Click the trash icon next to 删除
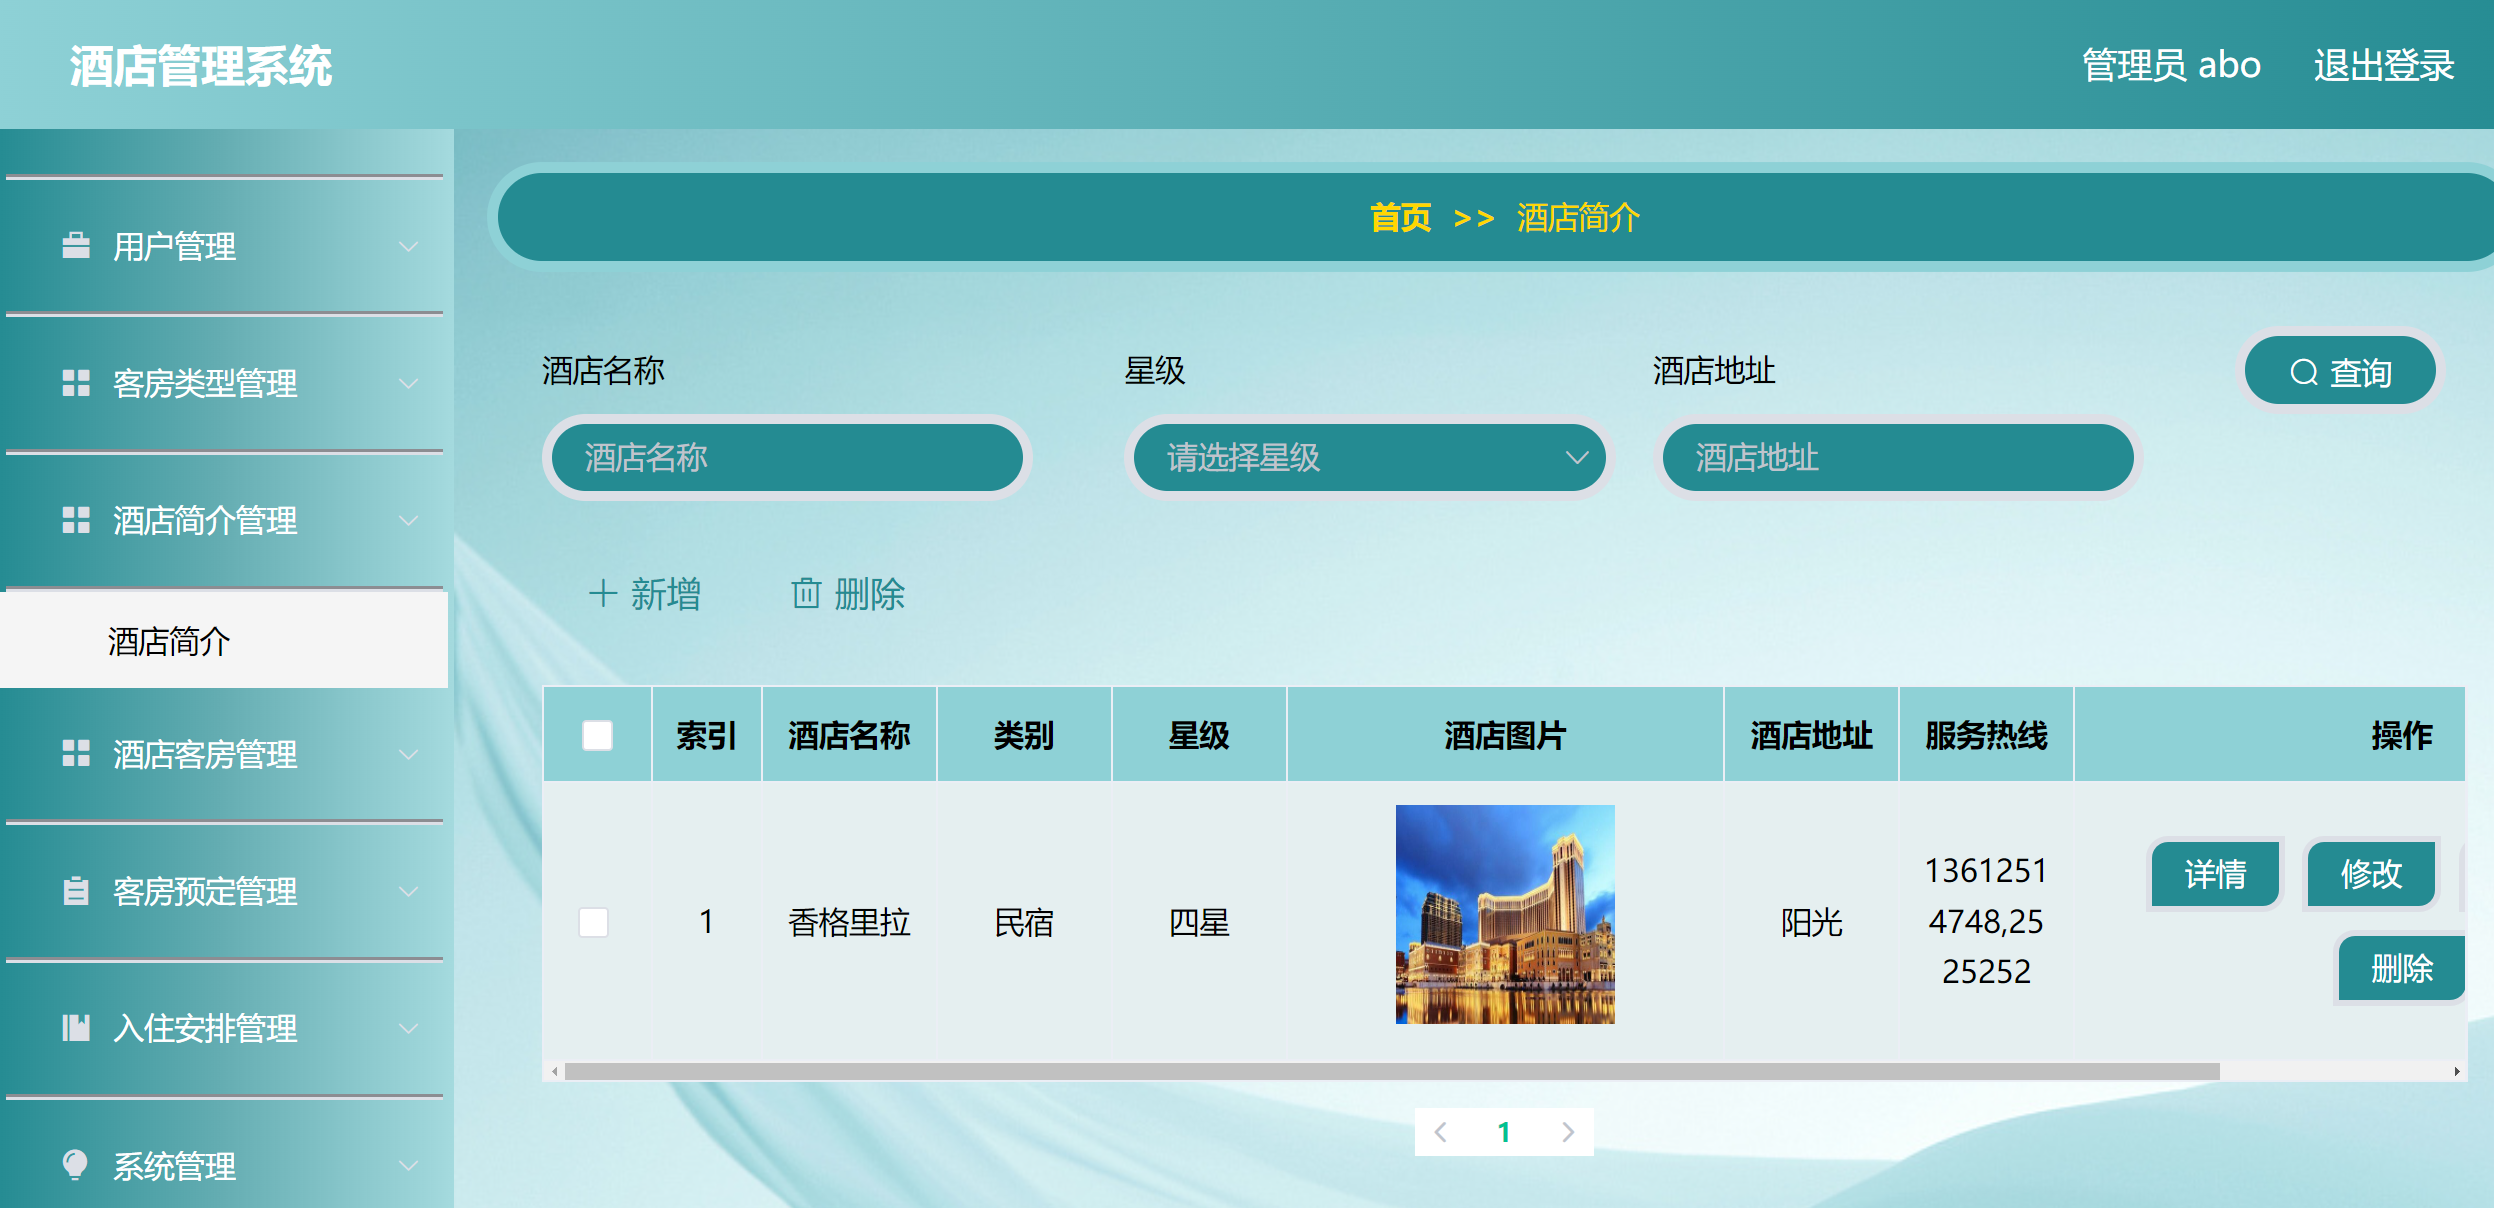This screenshot has height=1208, width=2494. (806, 593)
